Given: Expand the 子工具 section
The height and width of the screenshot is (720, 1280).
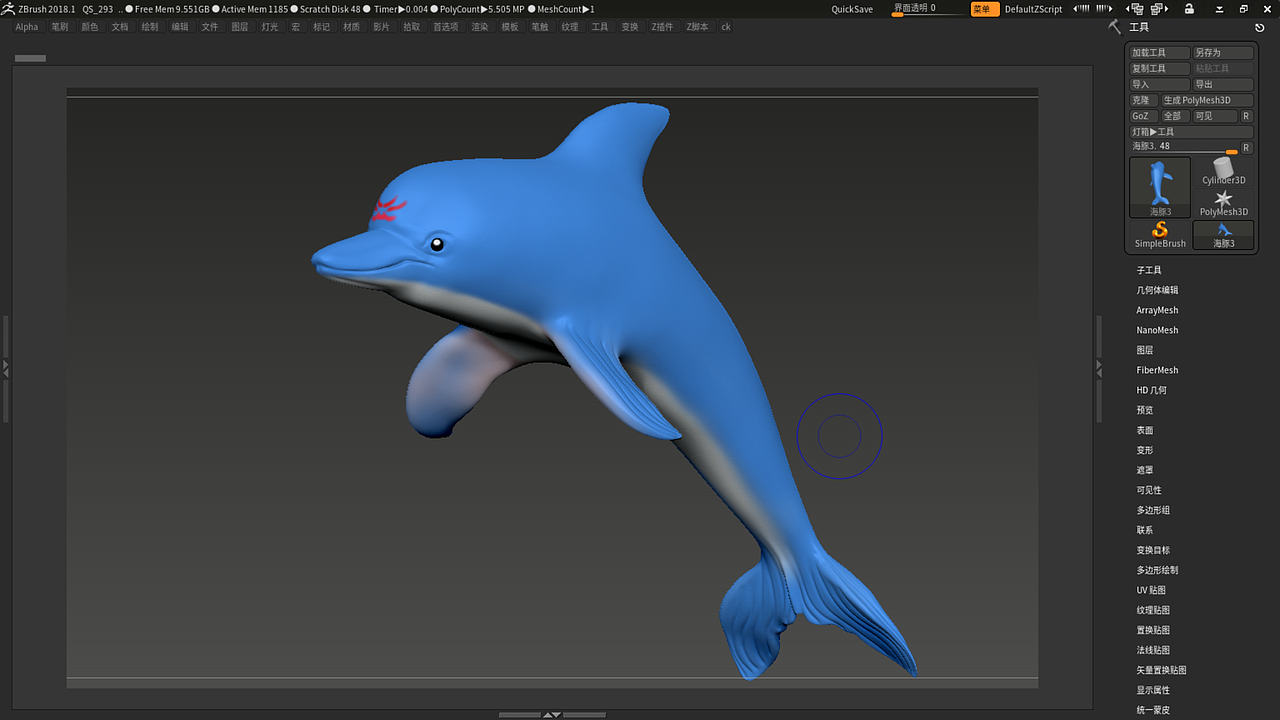Looking at the screenshot, I should 1149,270.
